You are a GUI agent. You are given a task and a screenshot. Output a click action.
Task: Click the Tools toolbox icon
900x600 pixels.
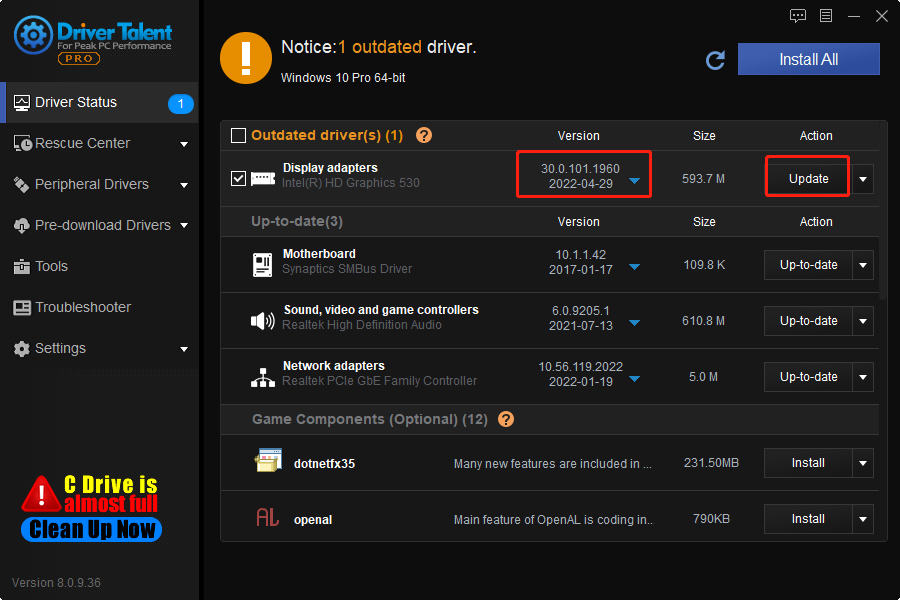pos(21,266)
